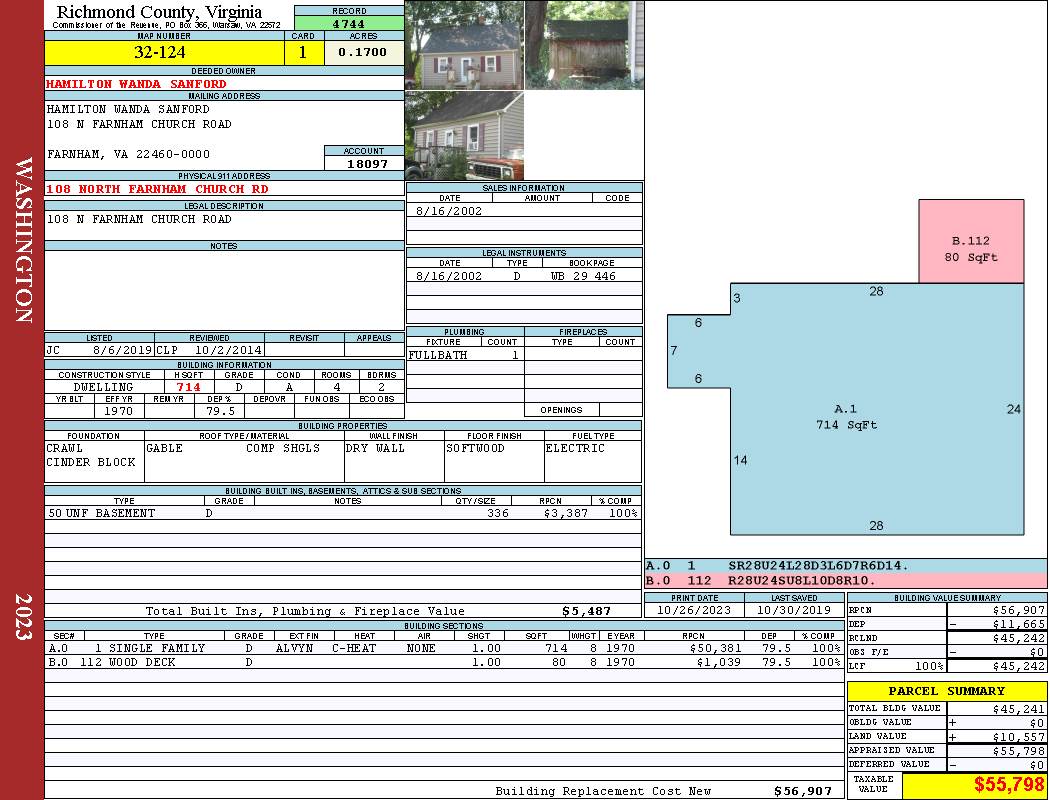
Task: Click the red taxable value $55,798
Action: [974, 785]
